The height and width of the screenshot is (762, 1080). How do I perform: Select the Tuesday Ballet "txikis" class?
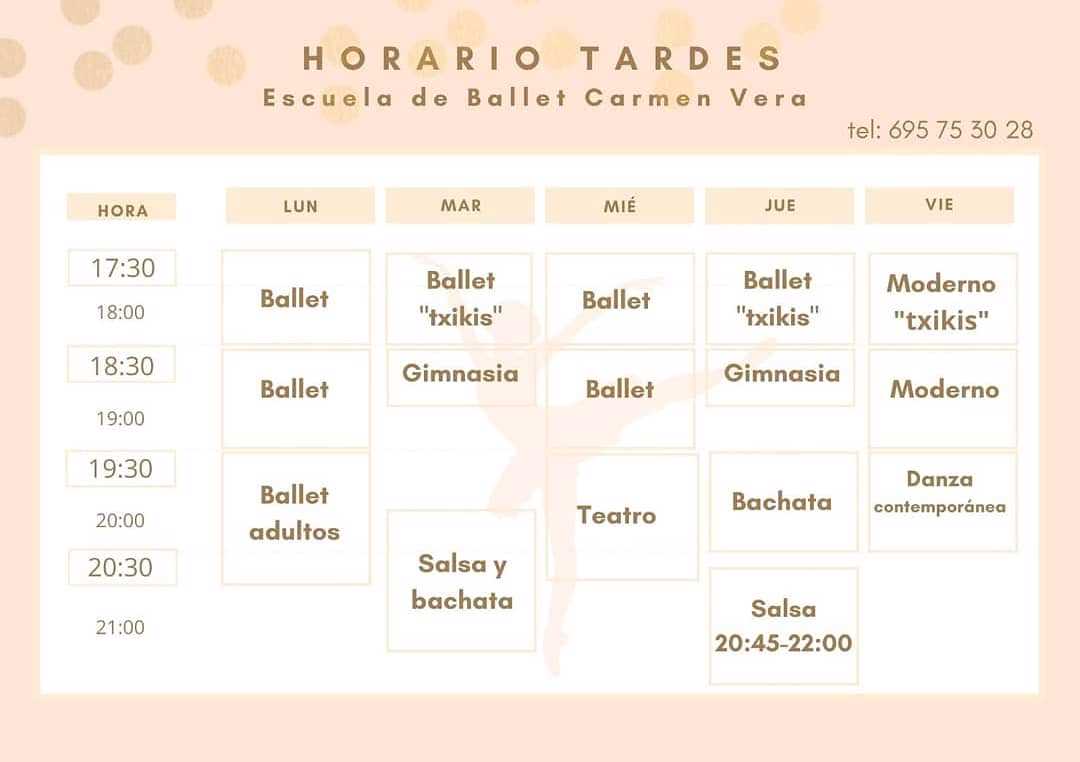(x=459, y=299)
